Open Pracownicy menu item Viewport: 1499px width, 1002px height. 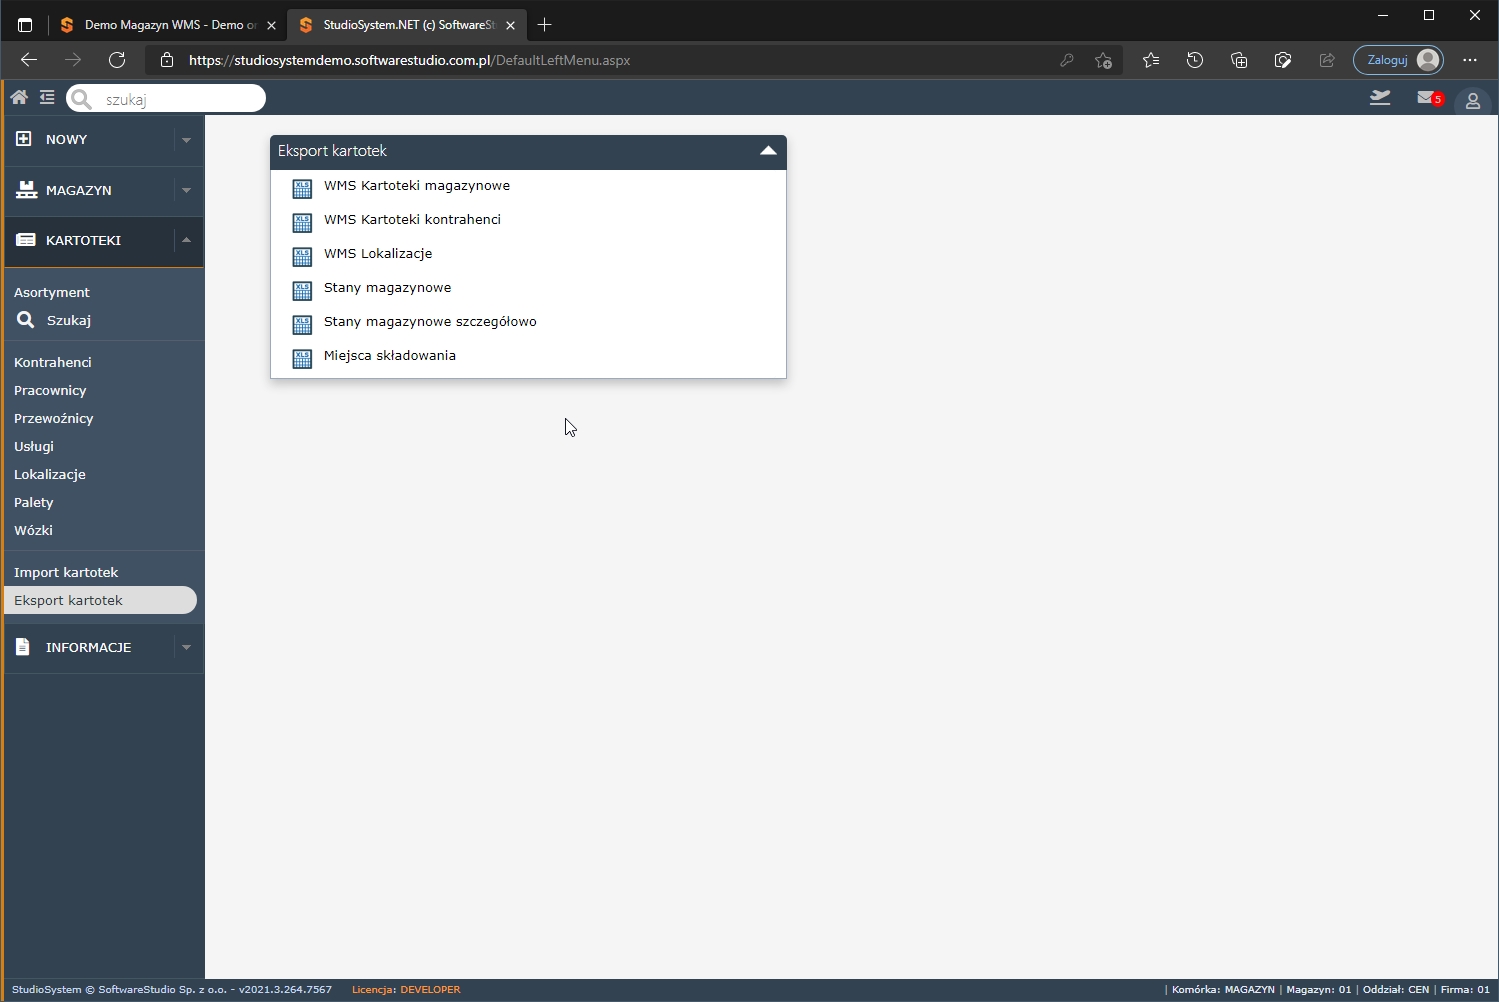pos(50,390)
